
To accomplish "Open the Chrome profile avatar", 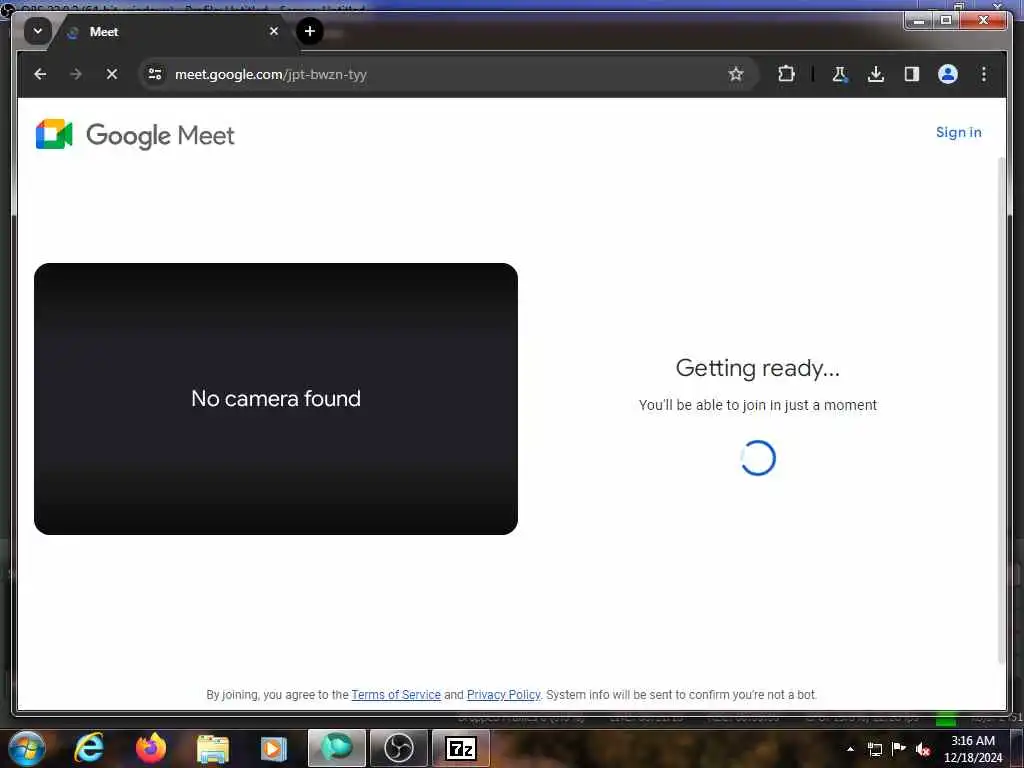I will click(948, 74).
